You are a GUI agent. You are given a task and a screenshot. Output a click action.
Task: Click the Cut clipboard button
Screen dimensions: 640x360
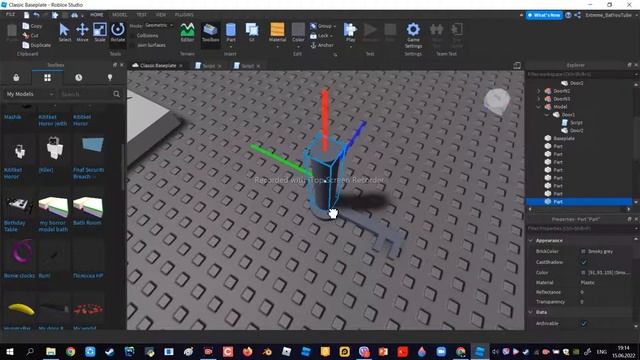pos(31,36)
